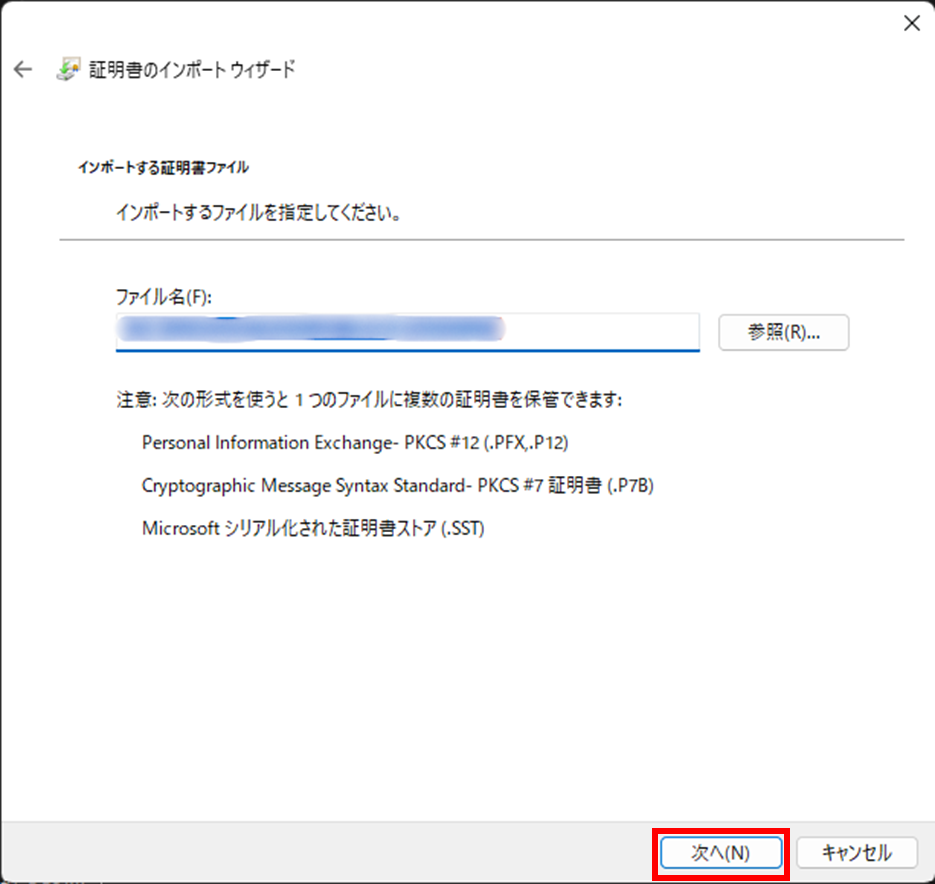Click the 証明書のインポート ウィザード title text
This screenshot has width=935, height=884.
point(191,70)
